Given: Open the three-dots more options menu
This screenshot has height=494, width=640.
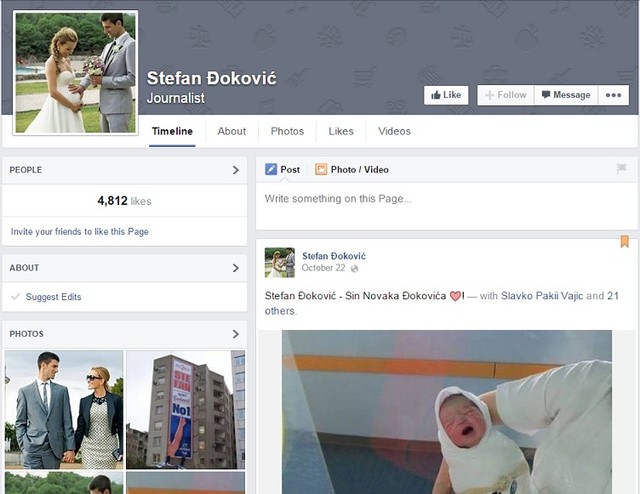Looking at the screenshot, I should 613,95.
